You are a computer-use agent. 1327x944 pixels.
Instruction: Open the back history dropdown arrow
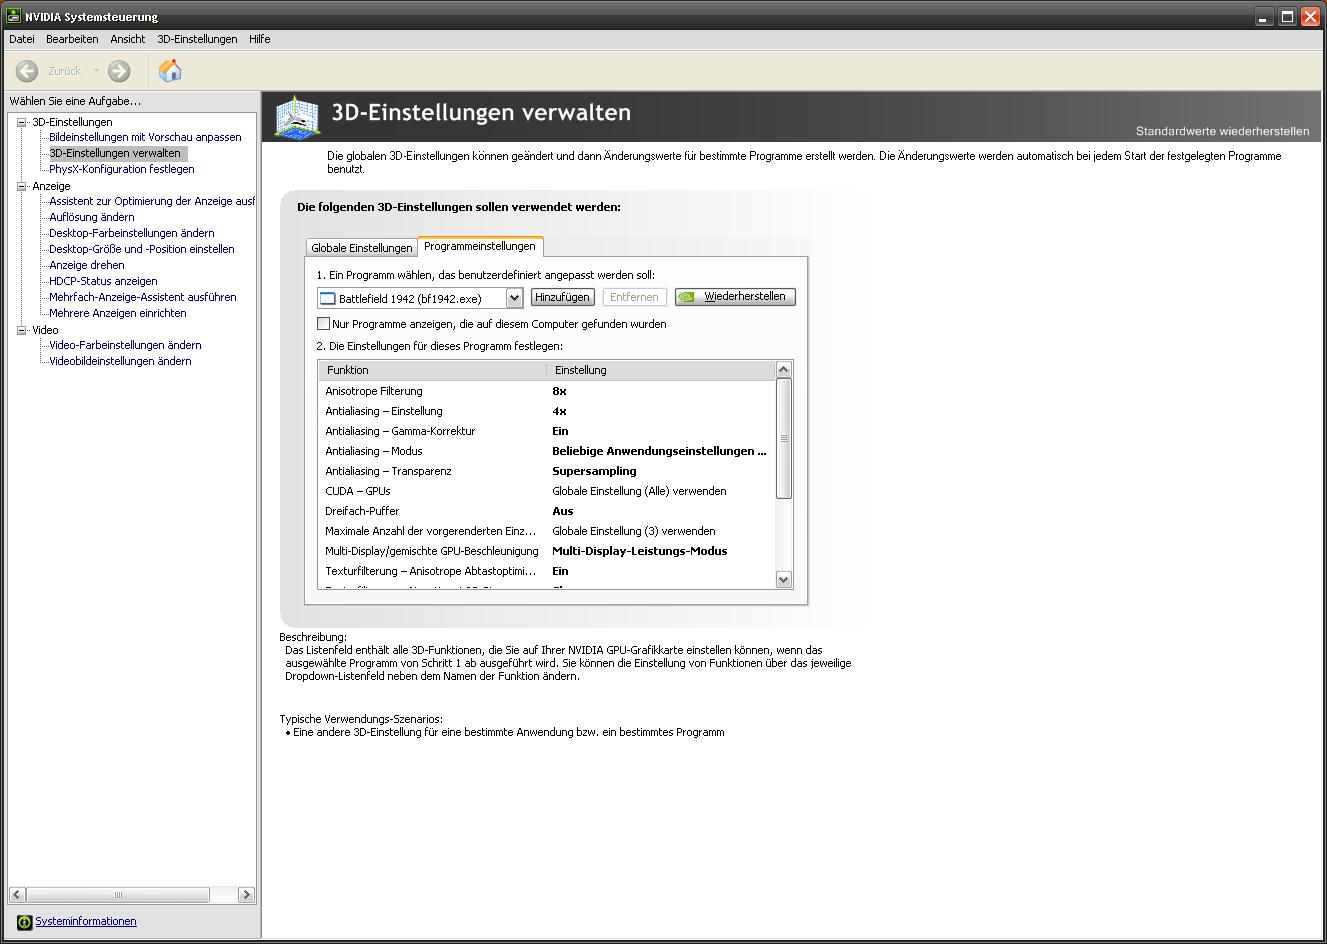[96, 71]
